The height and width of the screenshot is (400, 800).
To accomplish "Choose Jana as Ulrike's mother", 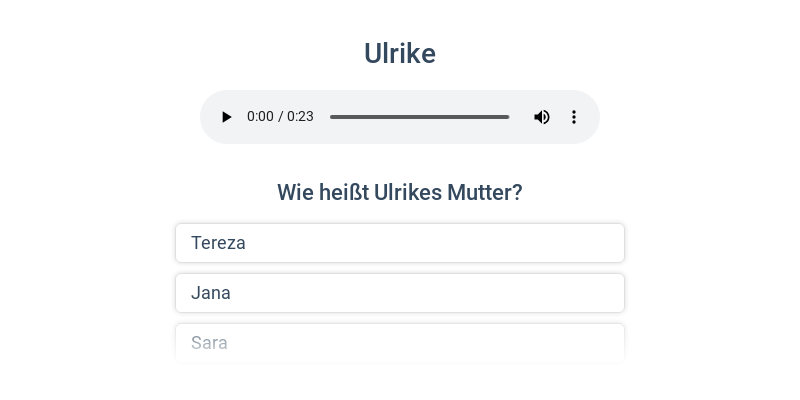I will coord(400,293).
